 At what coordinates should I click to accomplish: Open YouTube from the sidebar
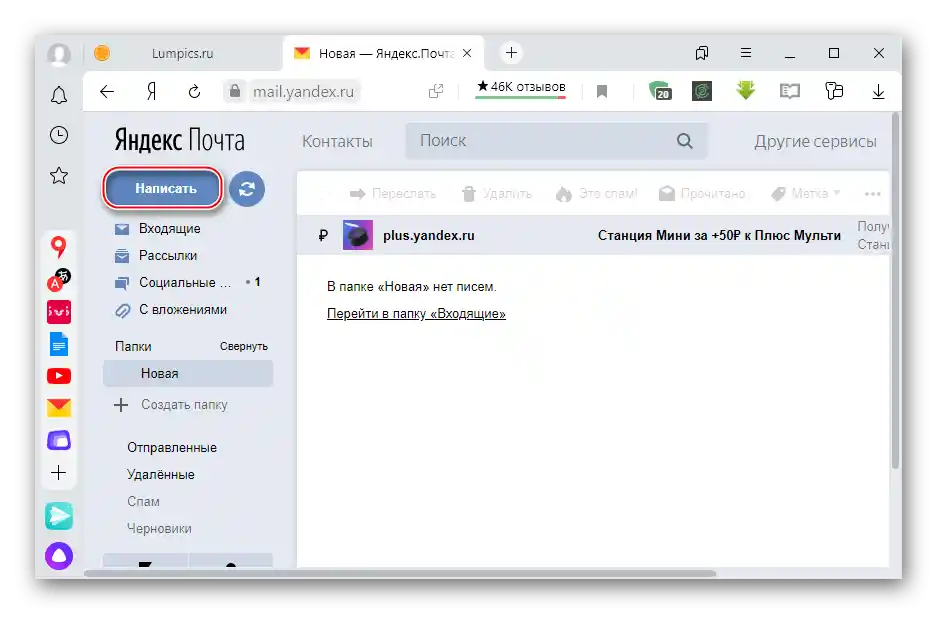coord(59,376)
